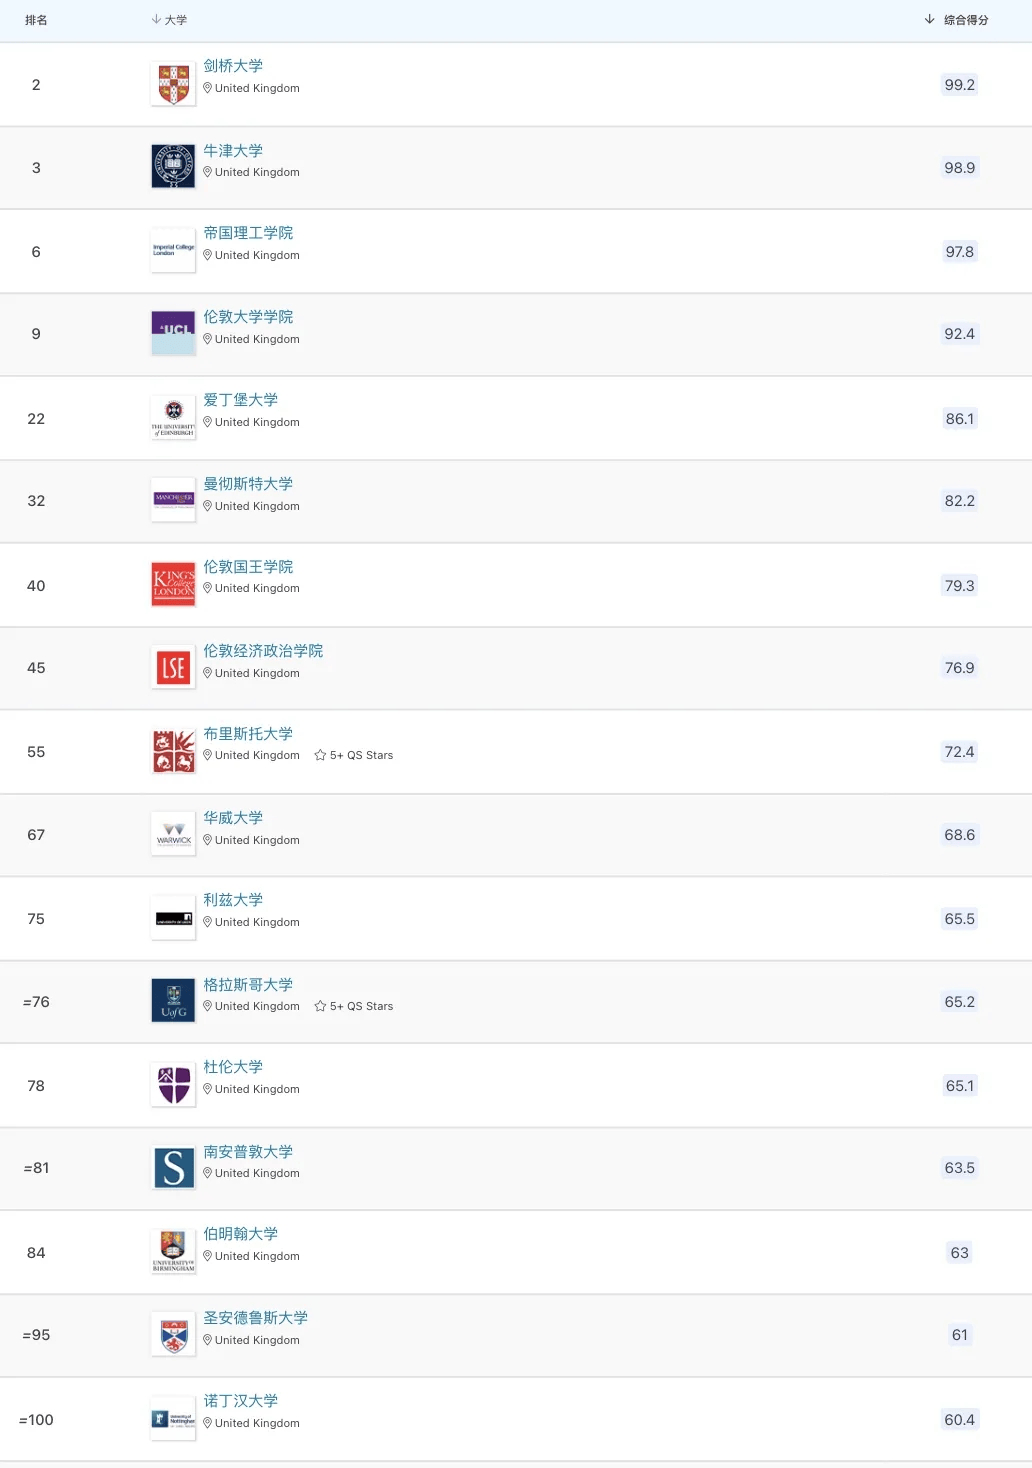Viewport: 1032px width, 1468px height.
Task: Click the 5+ QS Stars badge for 布里斯托大学
Action: [354, 756]
